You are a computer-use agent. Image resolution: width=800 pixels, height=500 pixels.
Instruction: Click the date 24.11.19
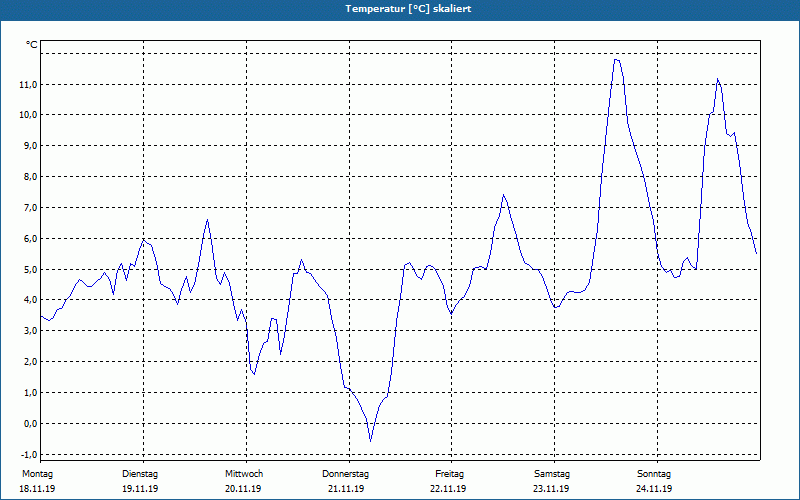click(654, 489)
